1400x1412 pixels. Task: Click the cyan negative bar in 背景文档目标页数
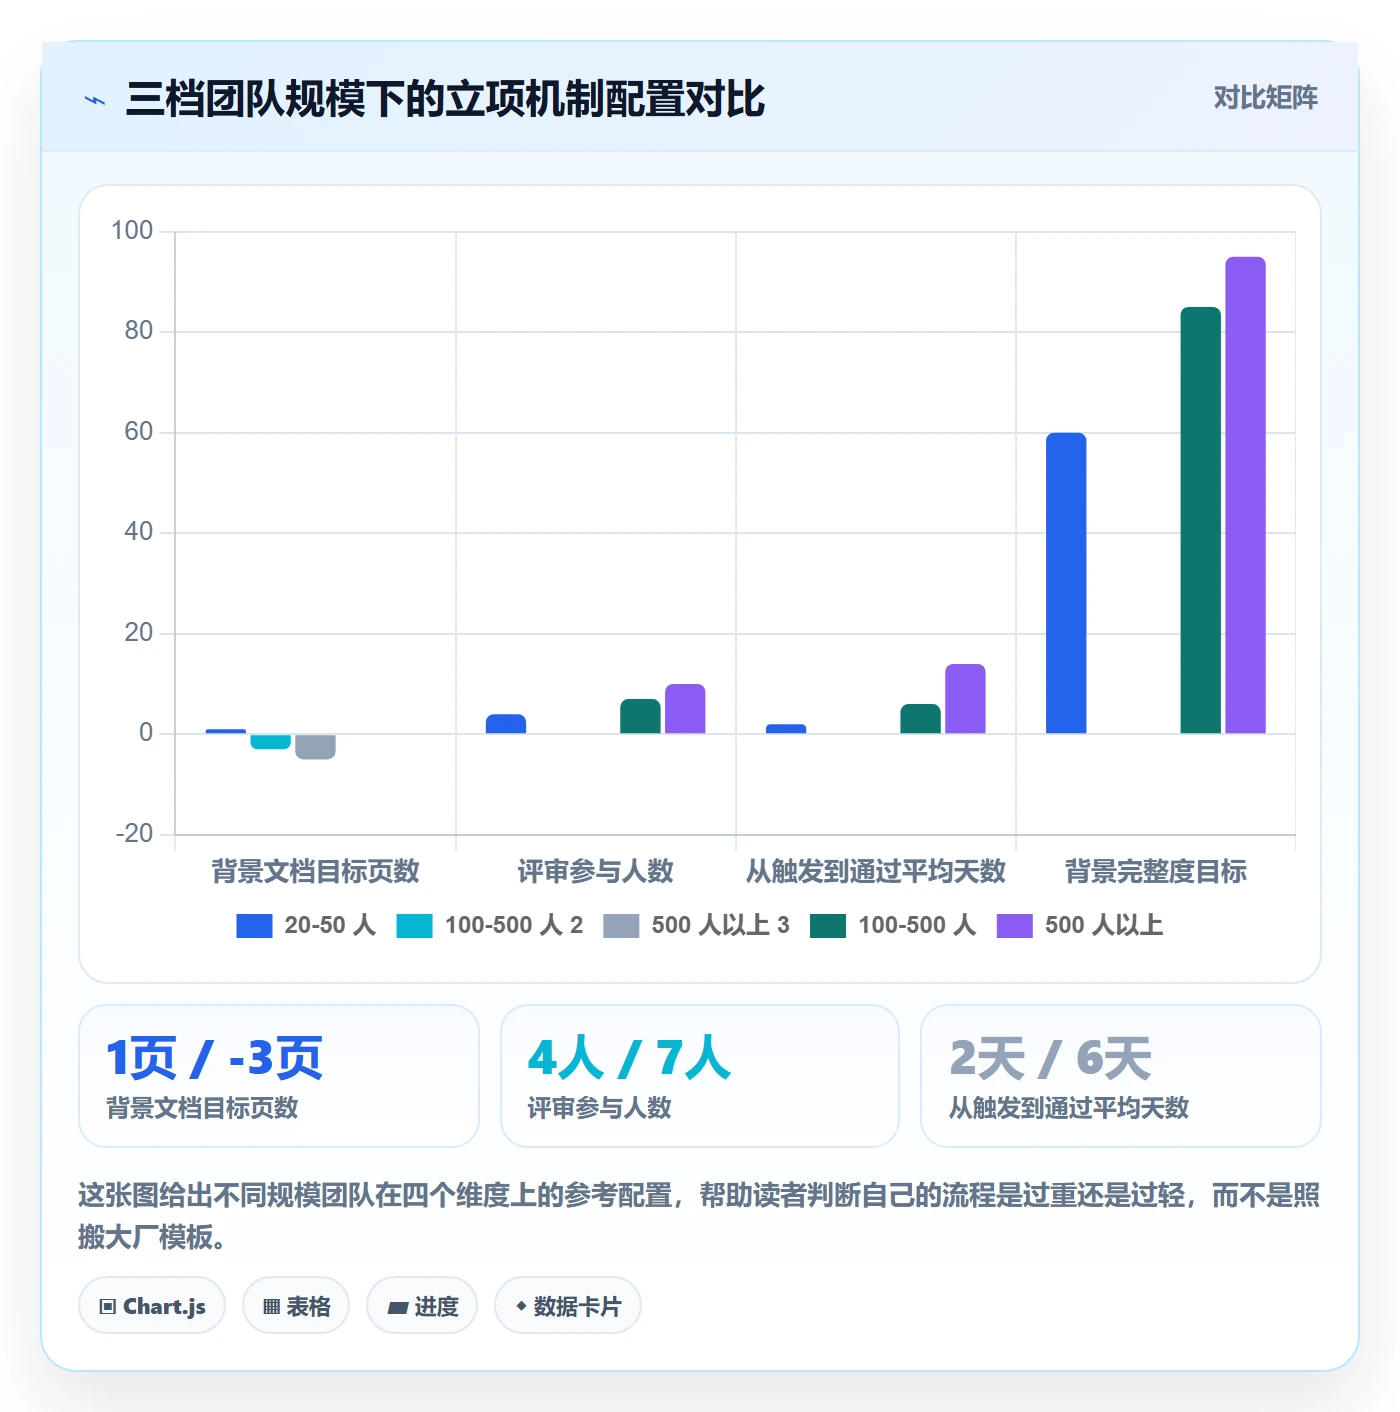(x=270, y=742)
